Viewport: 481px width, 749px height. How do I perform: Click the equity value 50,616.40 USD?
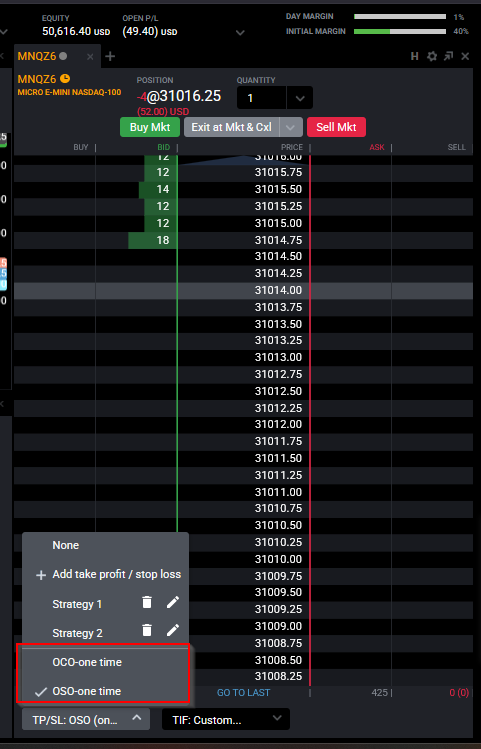tap(76, 32)
